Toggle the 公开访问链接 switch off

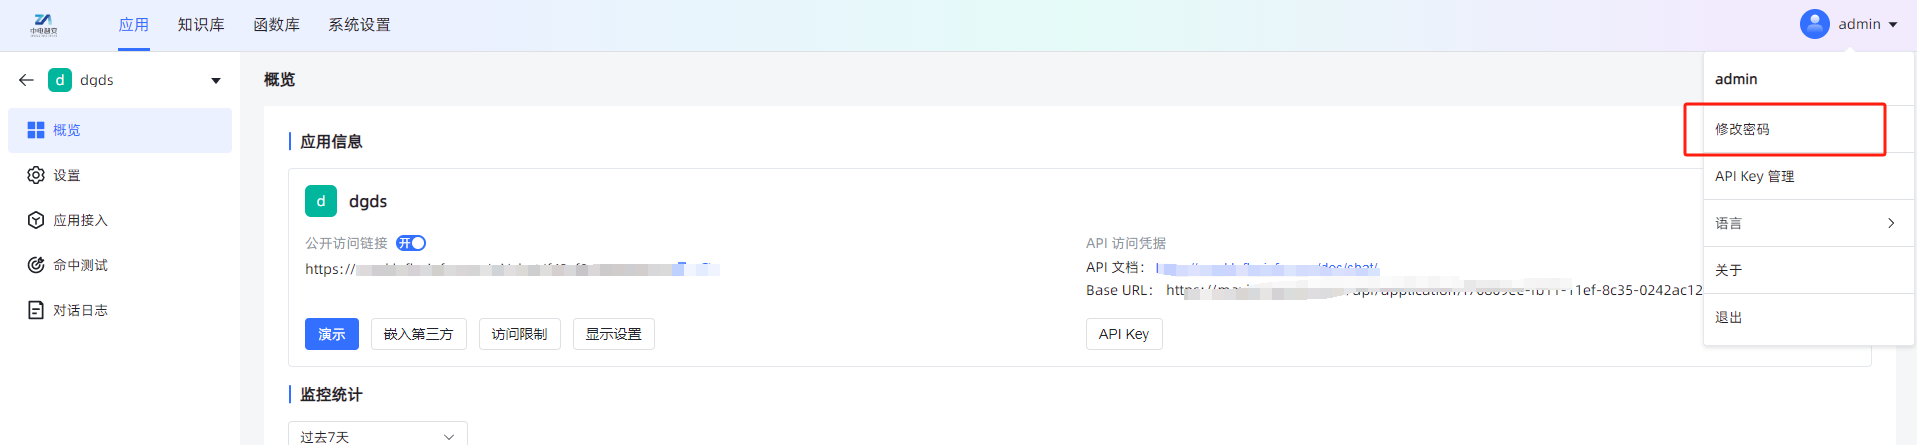click(411, 243)
